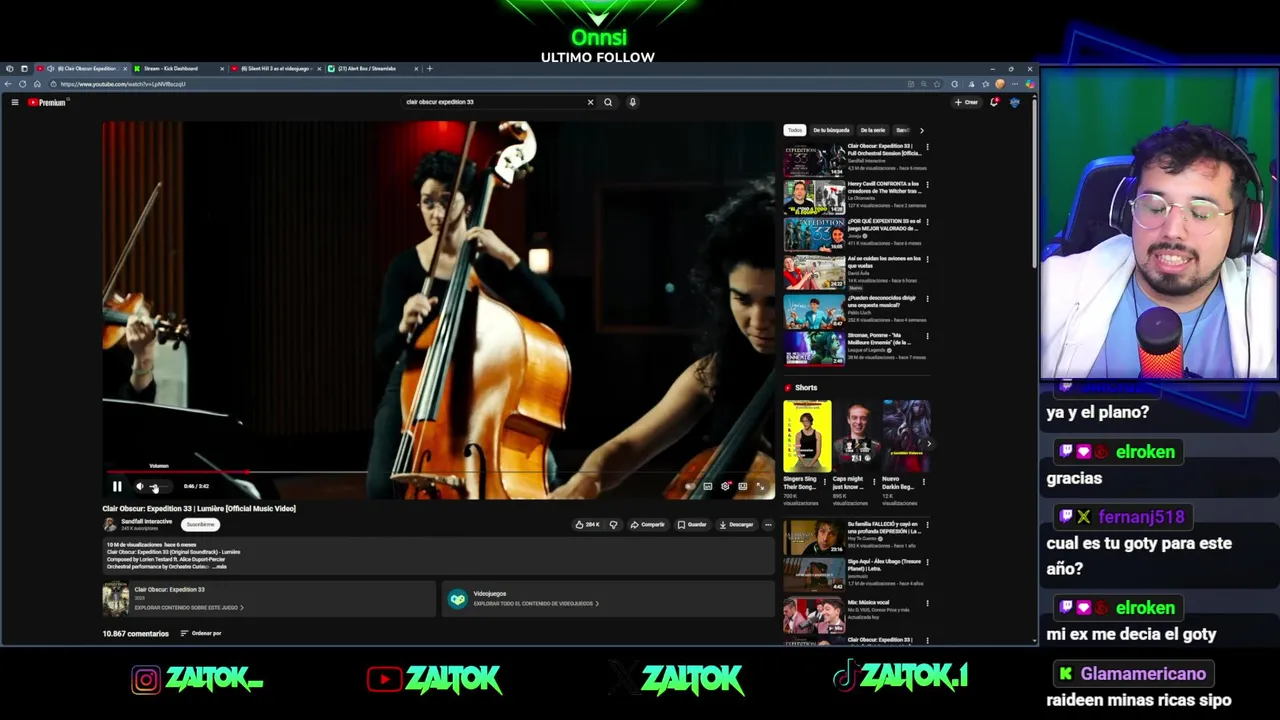The height and width of the screenshot is (720, 1280).
Task: Select the 'De tu búsqueda' filter chip
Action: (831, 130)
